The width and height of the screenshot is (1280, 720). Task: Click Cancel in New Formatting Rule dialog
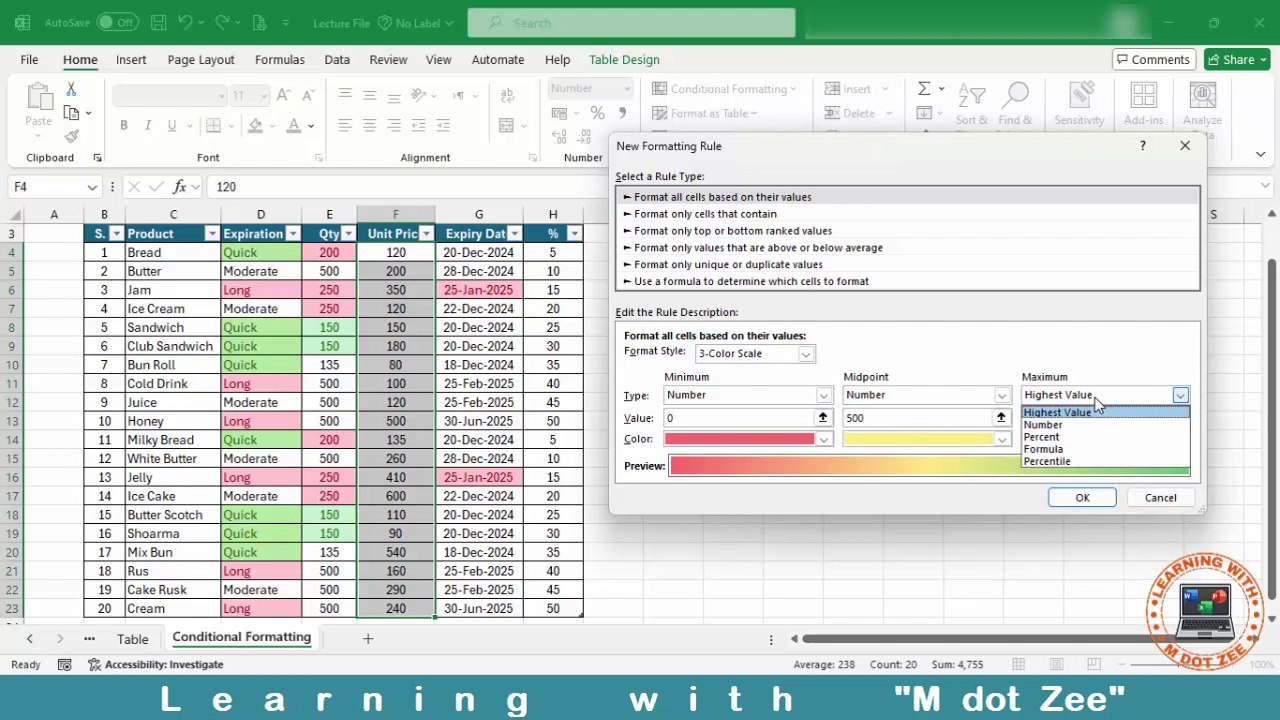[x=1160, y=498]
